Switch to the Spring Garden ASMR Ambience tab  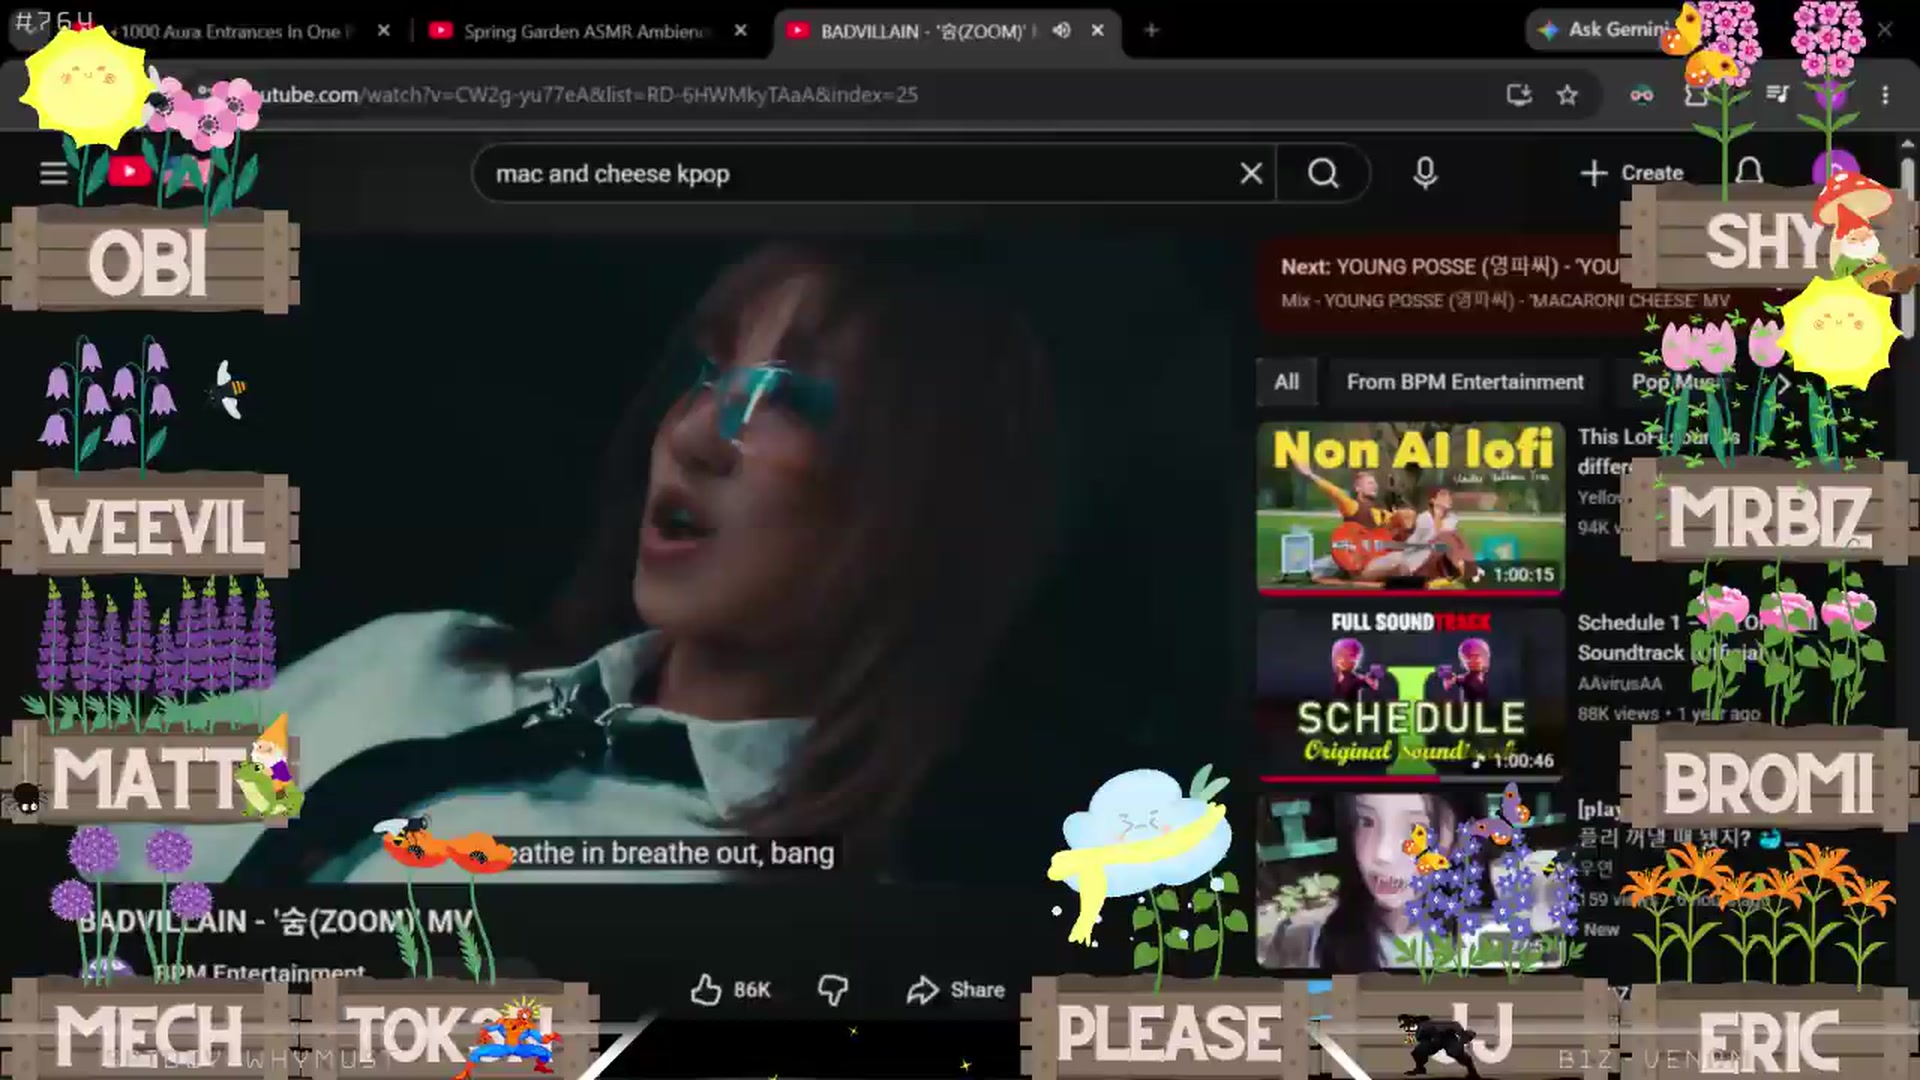pyautogui.click(x=588, y=31)
